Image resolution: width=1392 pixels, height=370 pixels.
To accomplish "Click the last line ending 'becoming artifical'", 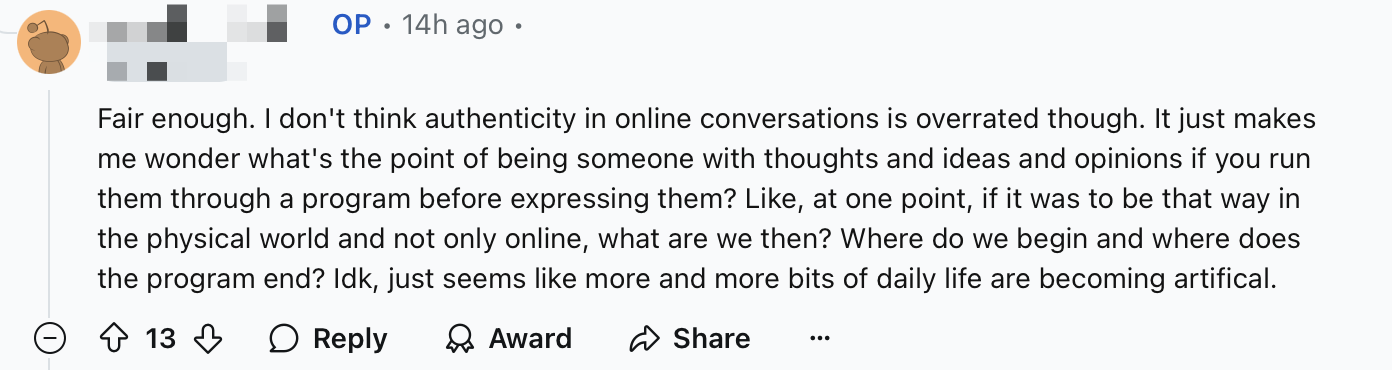I will [x=687, y=277].
